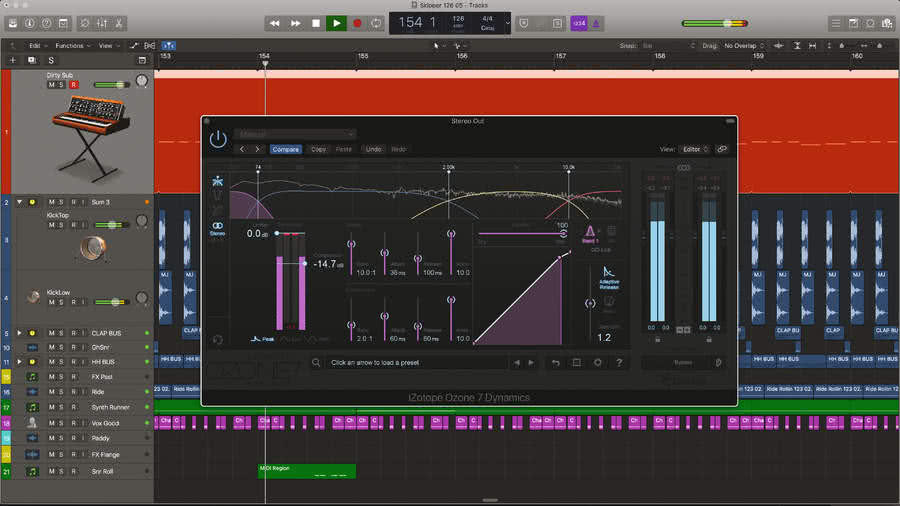Open the Quick Help question-mark icon
Screen dimensions: 900x506
pyautogui.click(x=46, y=24)
